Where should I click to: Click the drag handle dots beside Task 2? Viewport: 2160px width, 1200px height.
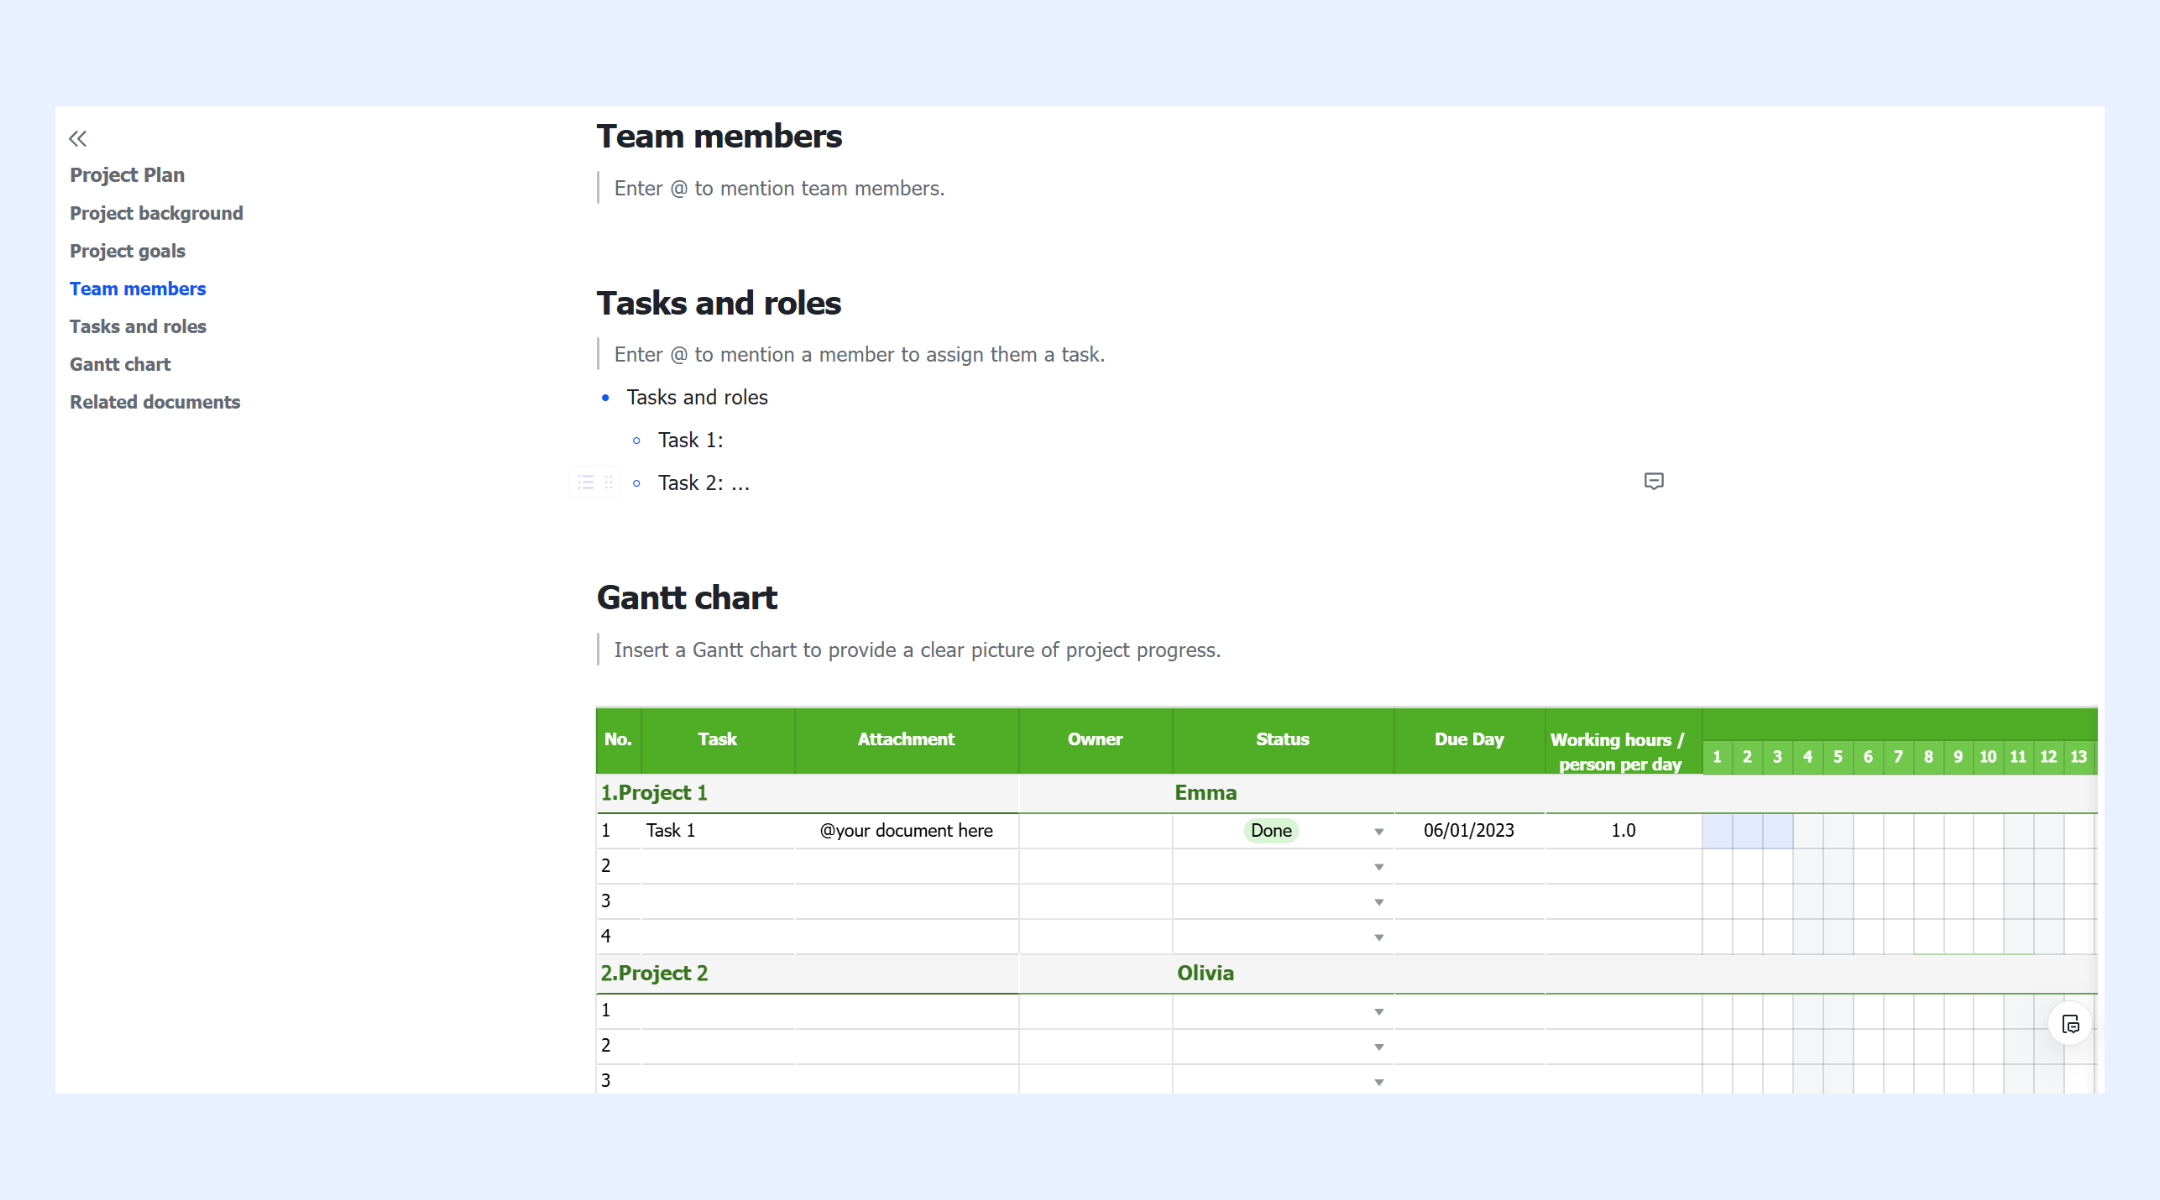click(608, 483)
